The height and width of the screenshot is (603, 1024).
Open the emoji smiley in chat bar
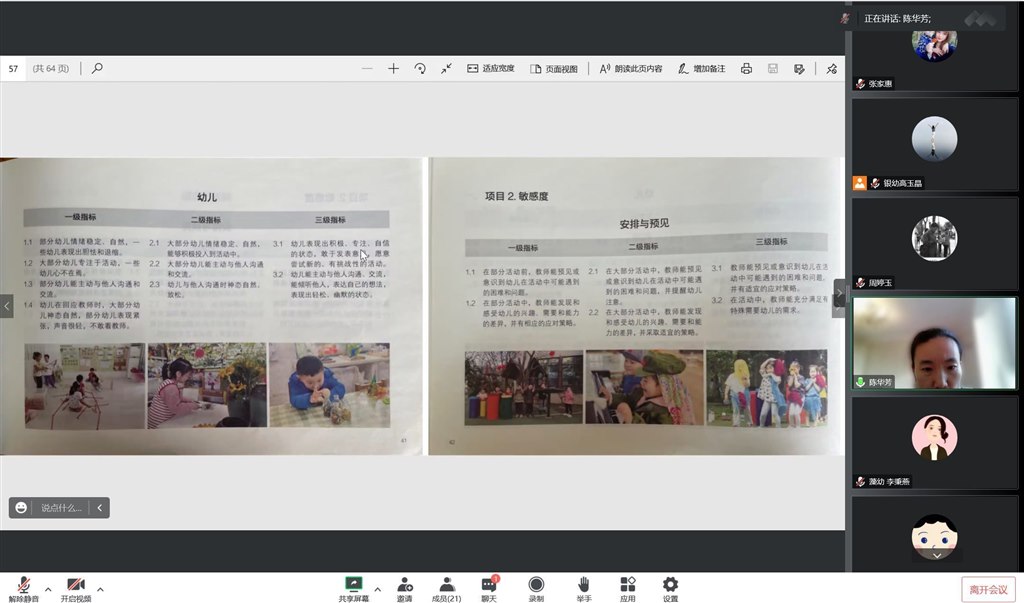[x=21, y=508]
